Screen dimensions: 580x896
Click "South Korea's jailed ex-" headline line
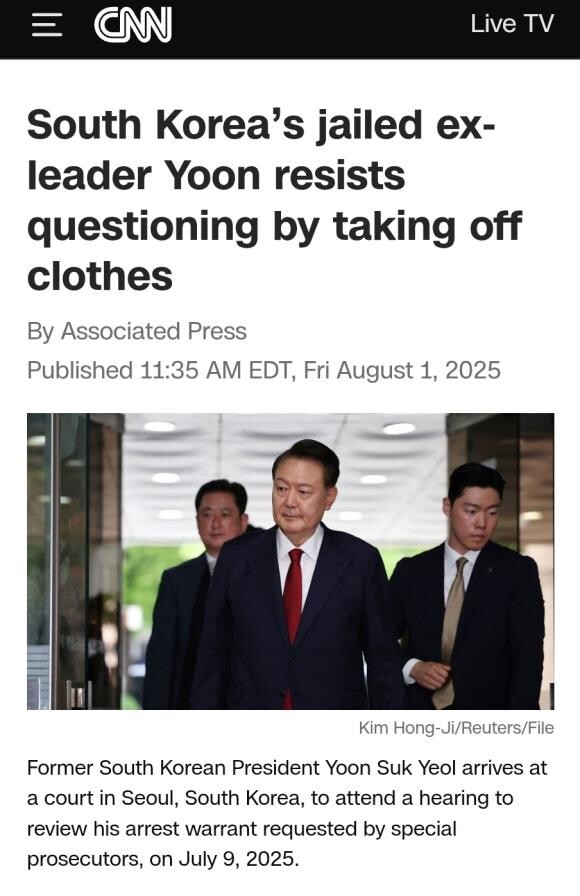tap(261, 125)
